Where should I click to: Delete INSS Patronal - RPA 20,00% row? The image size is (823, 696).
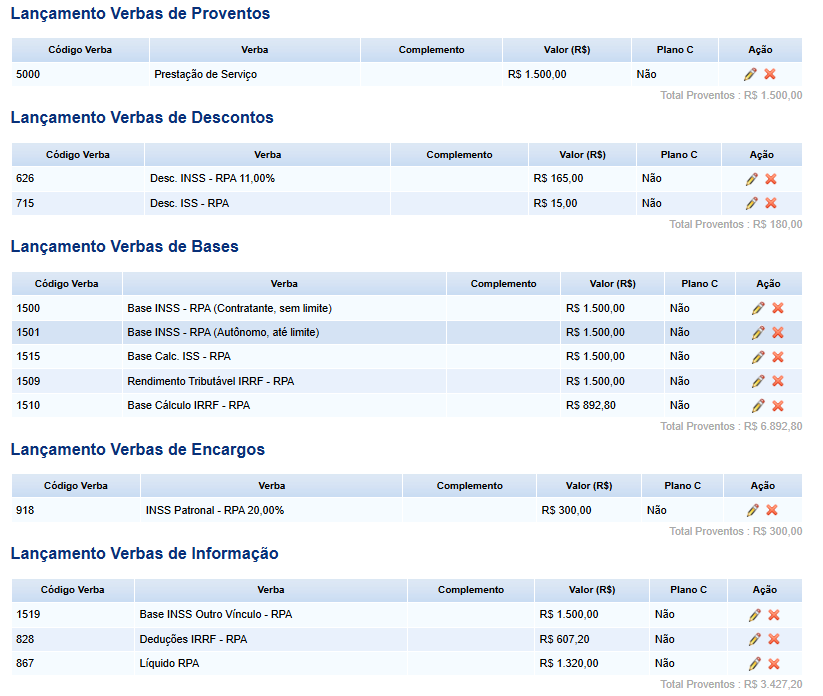pyautogui.click(x=772, y=510)
